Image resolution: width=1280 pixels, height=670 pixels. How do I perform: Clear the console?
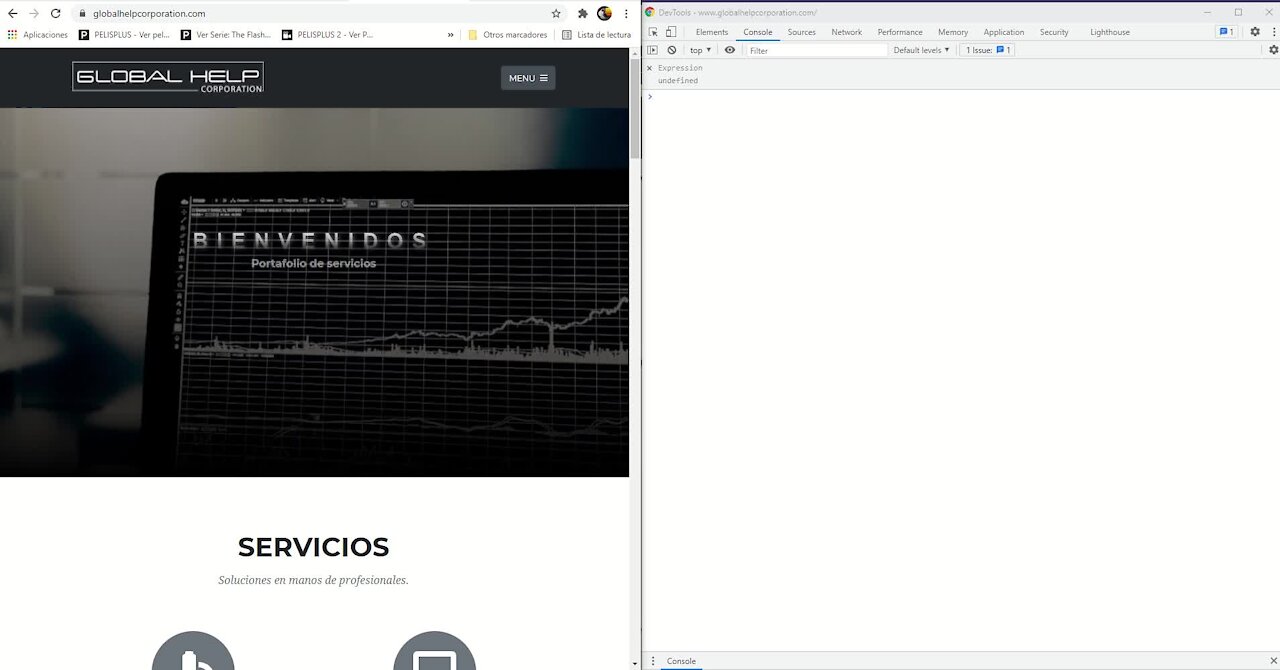coord(672,50)
